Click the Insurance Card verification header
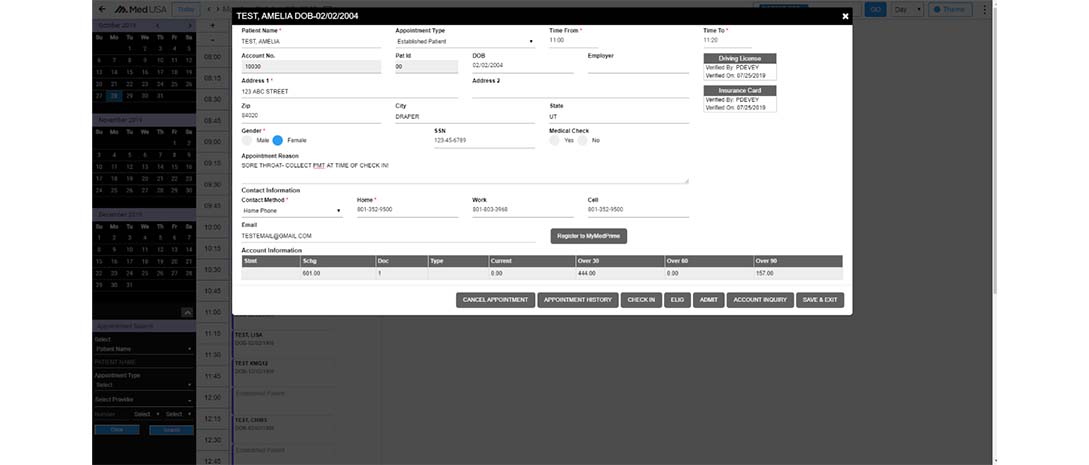1089x465 pixels. tap(740, 91)
